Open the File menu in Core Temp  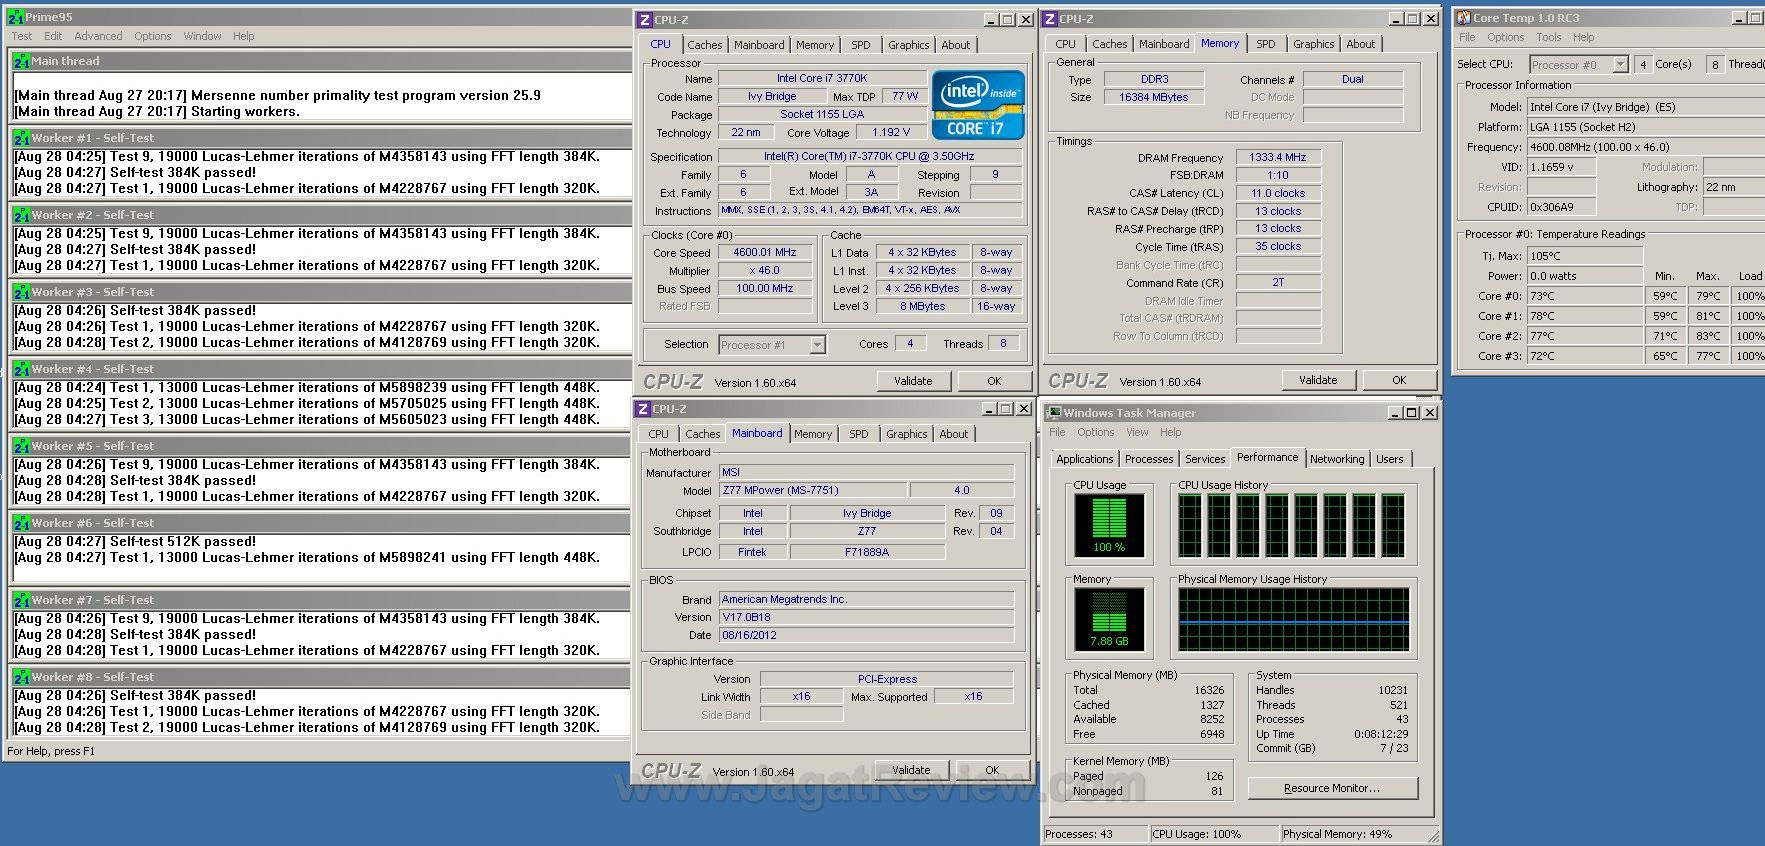pyautogui.click(x=1467, y=37)
